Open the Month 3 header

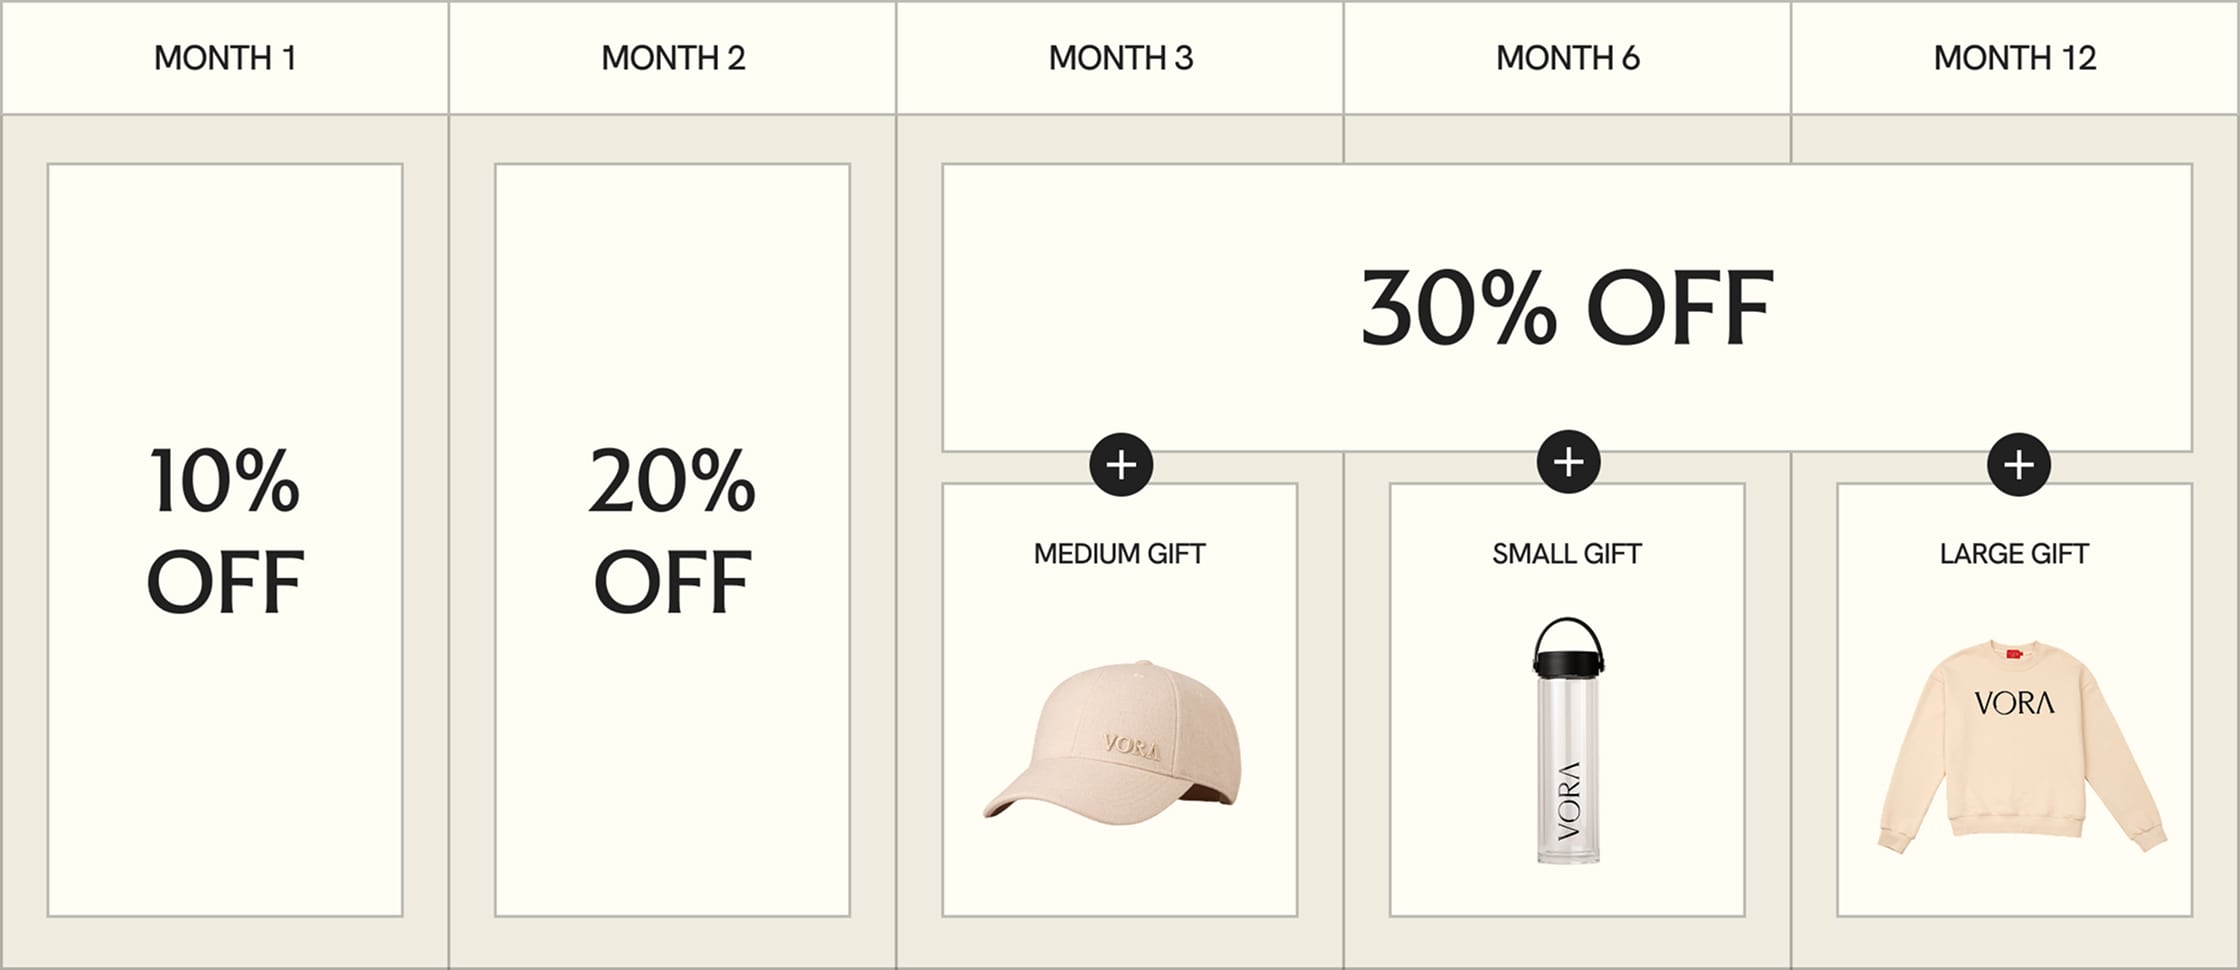tap(1120, 58)
